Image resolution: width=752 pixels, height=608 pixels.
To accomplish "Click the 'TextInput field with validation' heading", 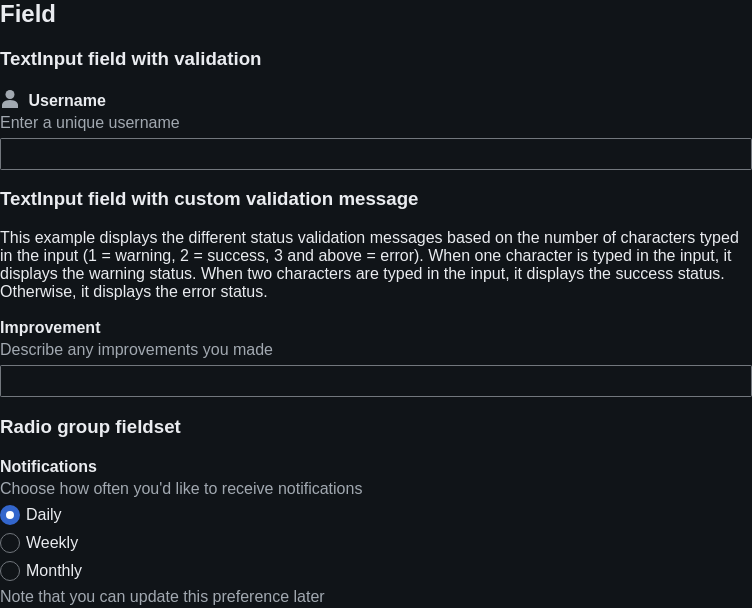I will click(x=130, y=59).
